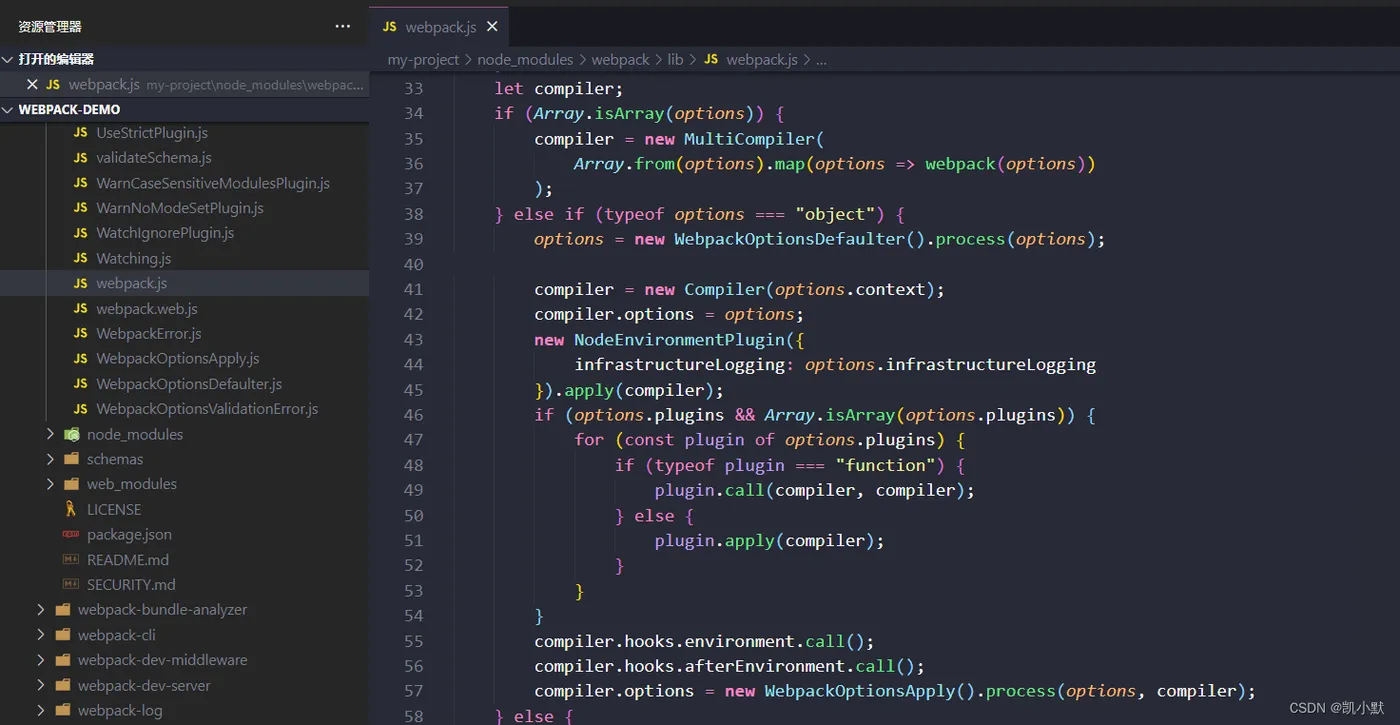
Task: Click 'compiler.hooks.environment.call();' line
Action: (x=704, y=641)
